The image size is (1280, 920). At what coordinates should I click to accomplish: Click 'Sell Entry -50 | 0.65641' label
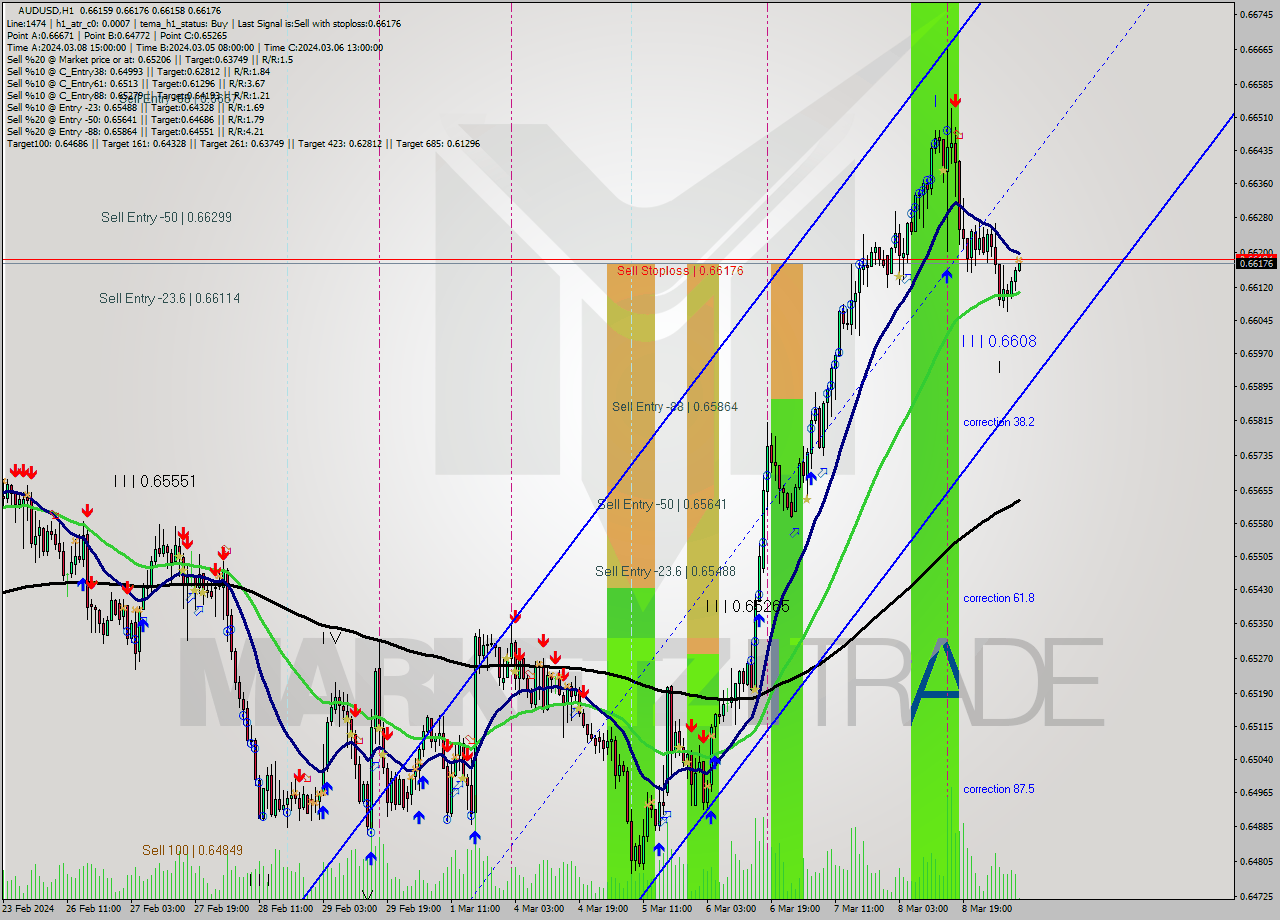pyautogui.click(x=663, y=504)
